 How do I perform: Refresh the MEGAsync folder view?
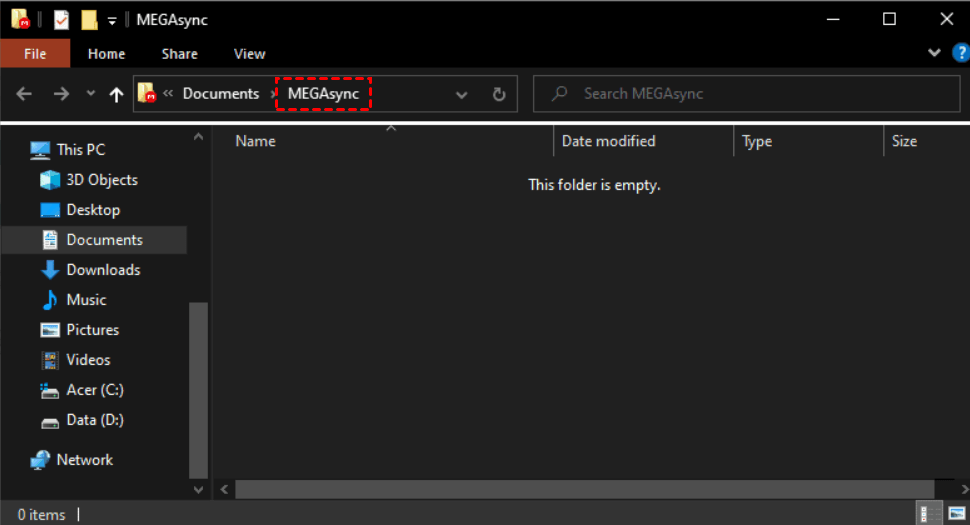pyautogui.click(x=499, y=95)
